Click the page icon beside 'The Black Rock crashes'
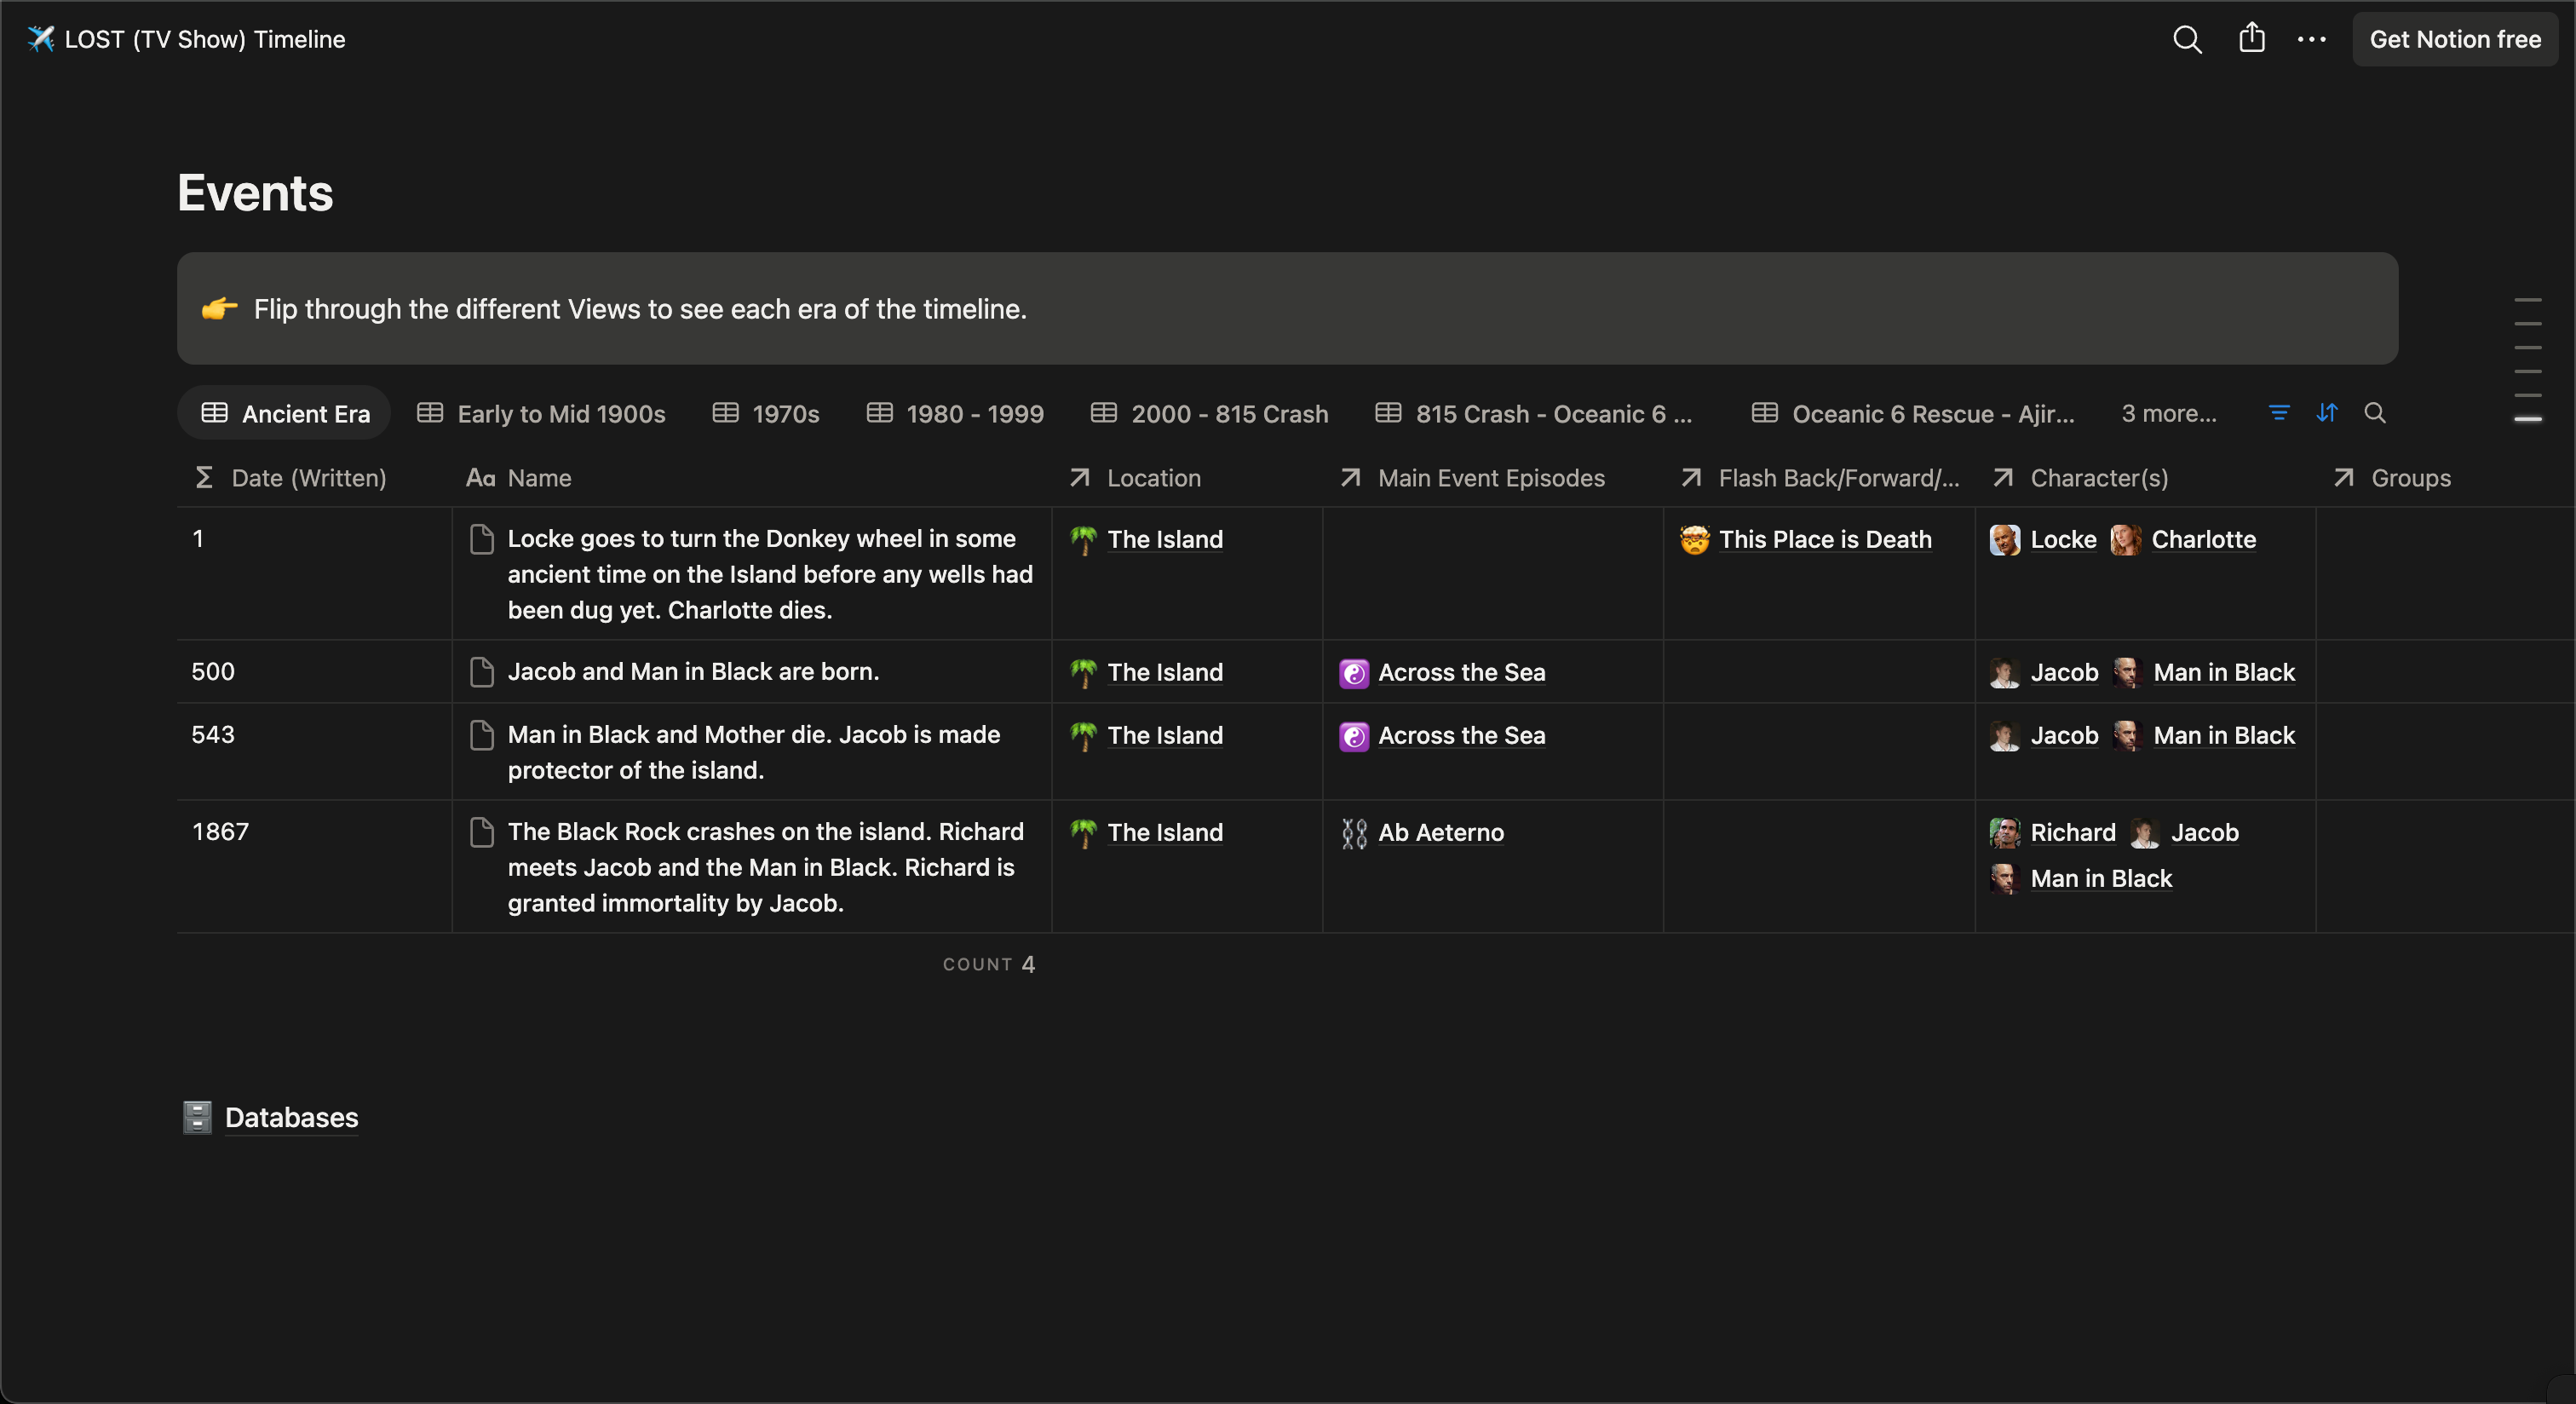 (481, 832)
